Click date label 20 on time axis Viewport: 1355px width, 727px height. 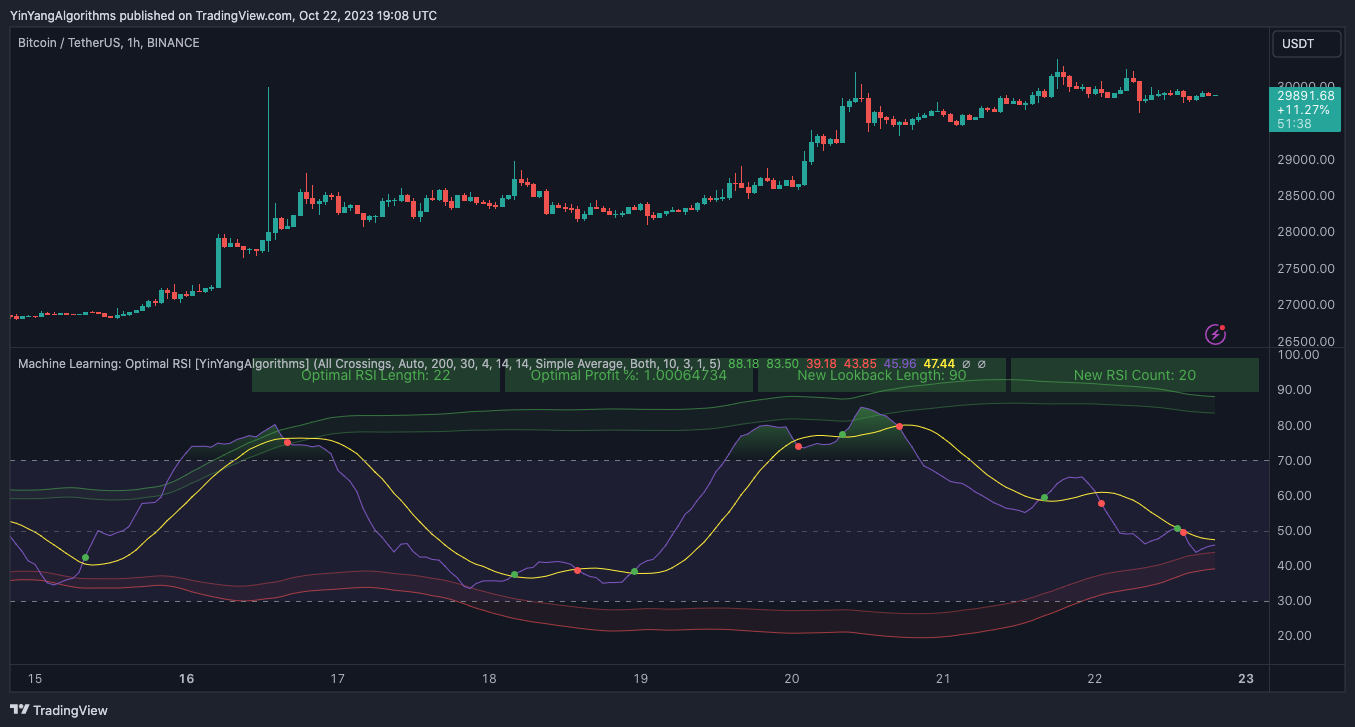pyautogui.click(x=792, y=679)
